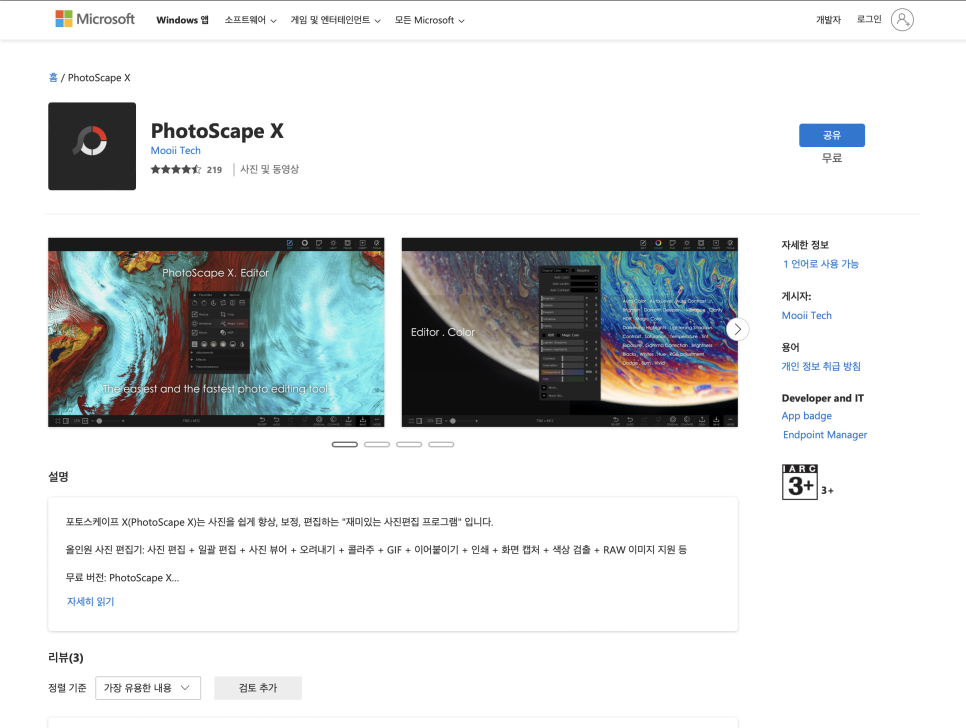Advance screenshots with the next arrow
Image resolution: width=966 pixels, height=728 pixels.
point(737,330)
